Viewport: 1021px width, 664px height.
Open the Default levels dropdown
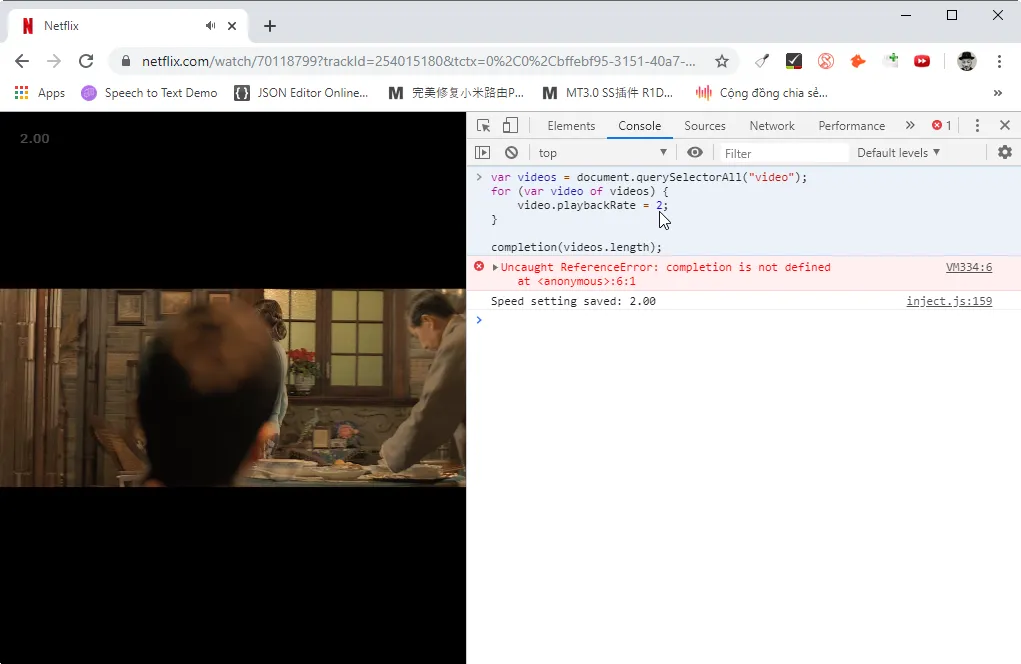(898, 152)
